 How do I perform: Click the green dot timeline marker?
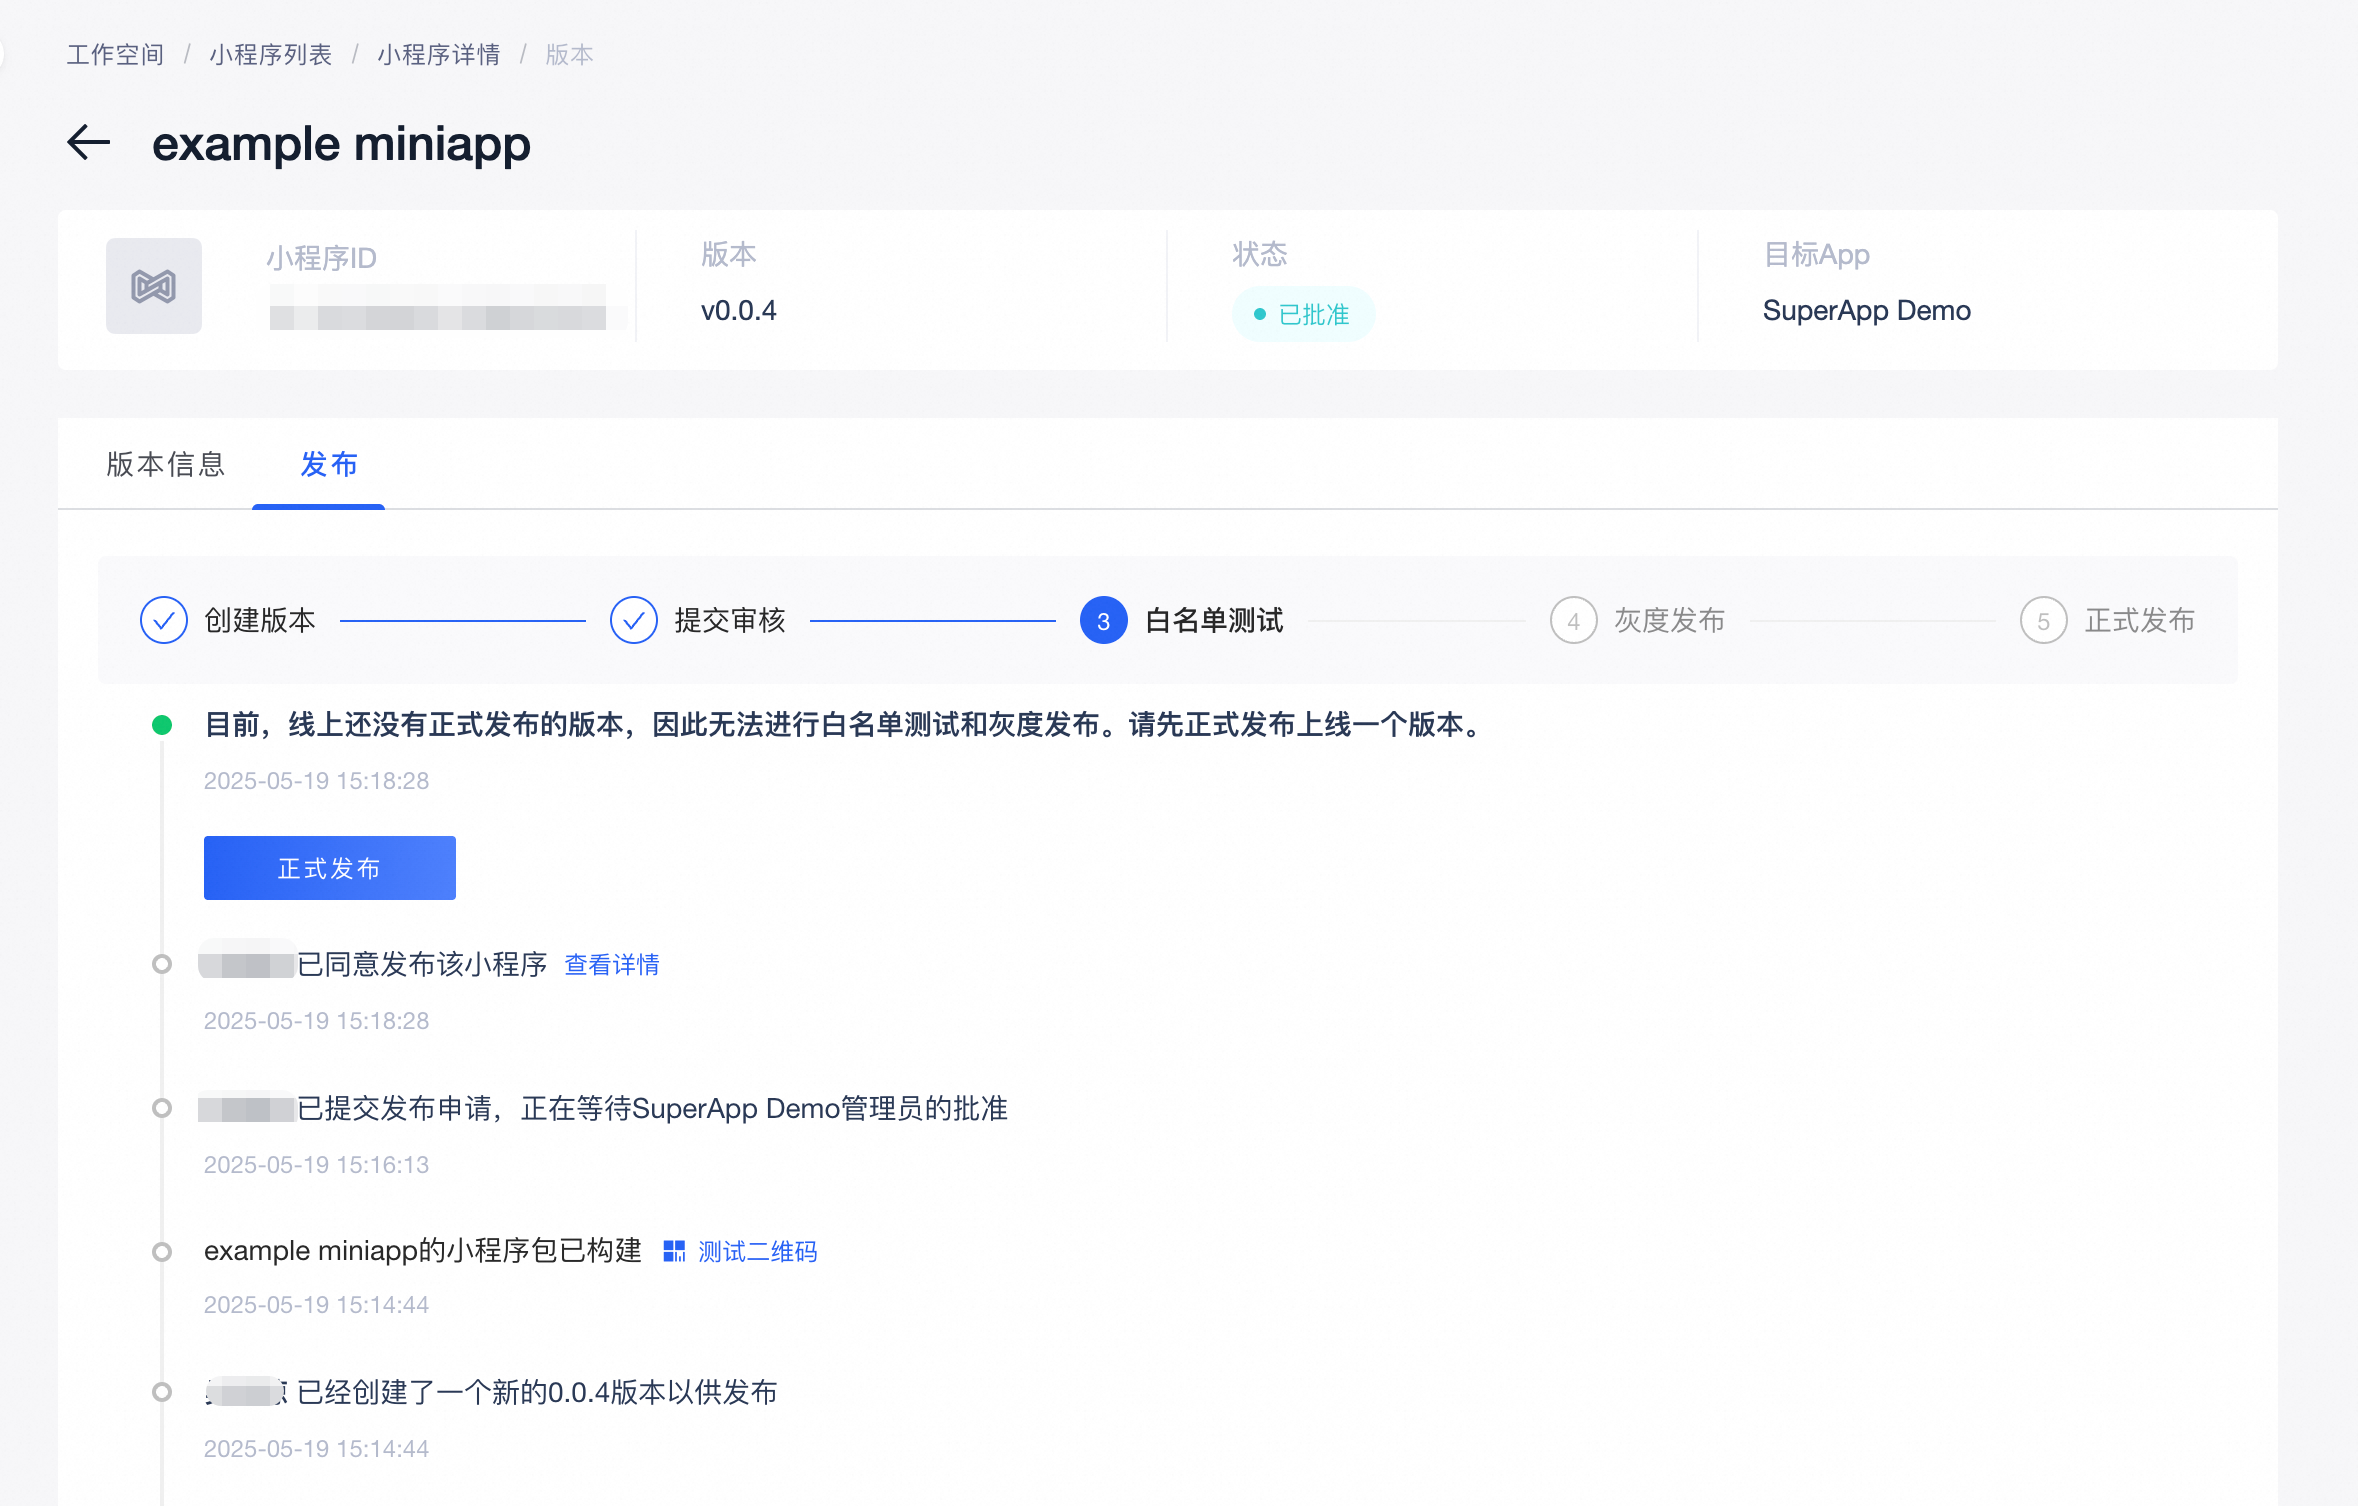click(x=162, y=725)
